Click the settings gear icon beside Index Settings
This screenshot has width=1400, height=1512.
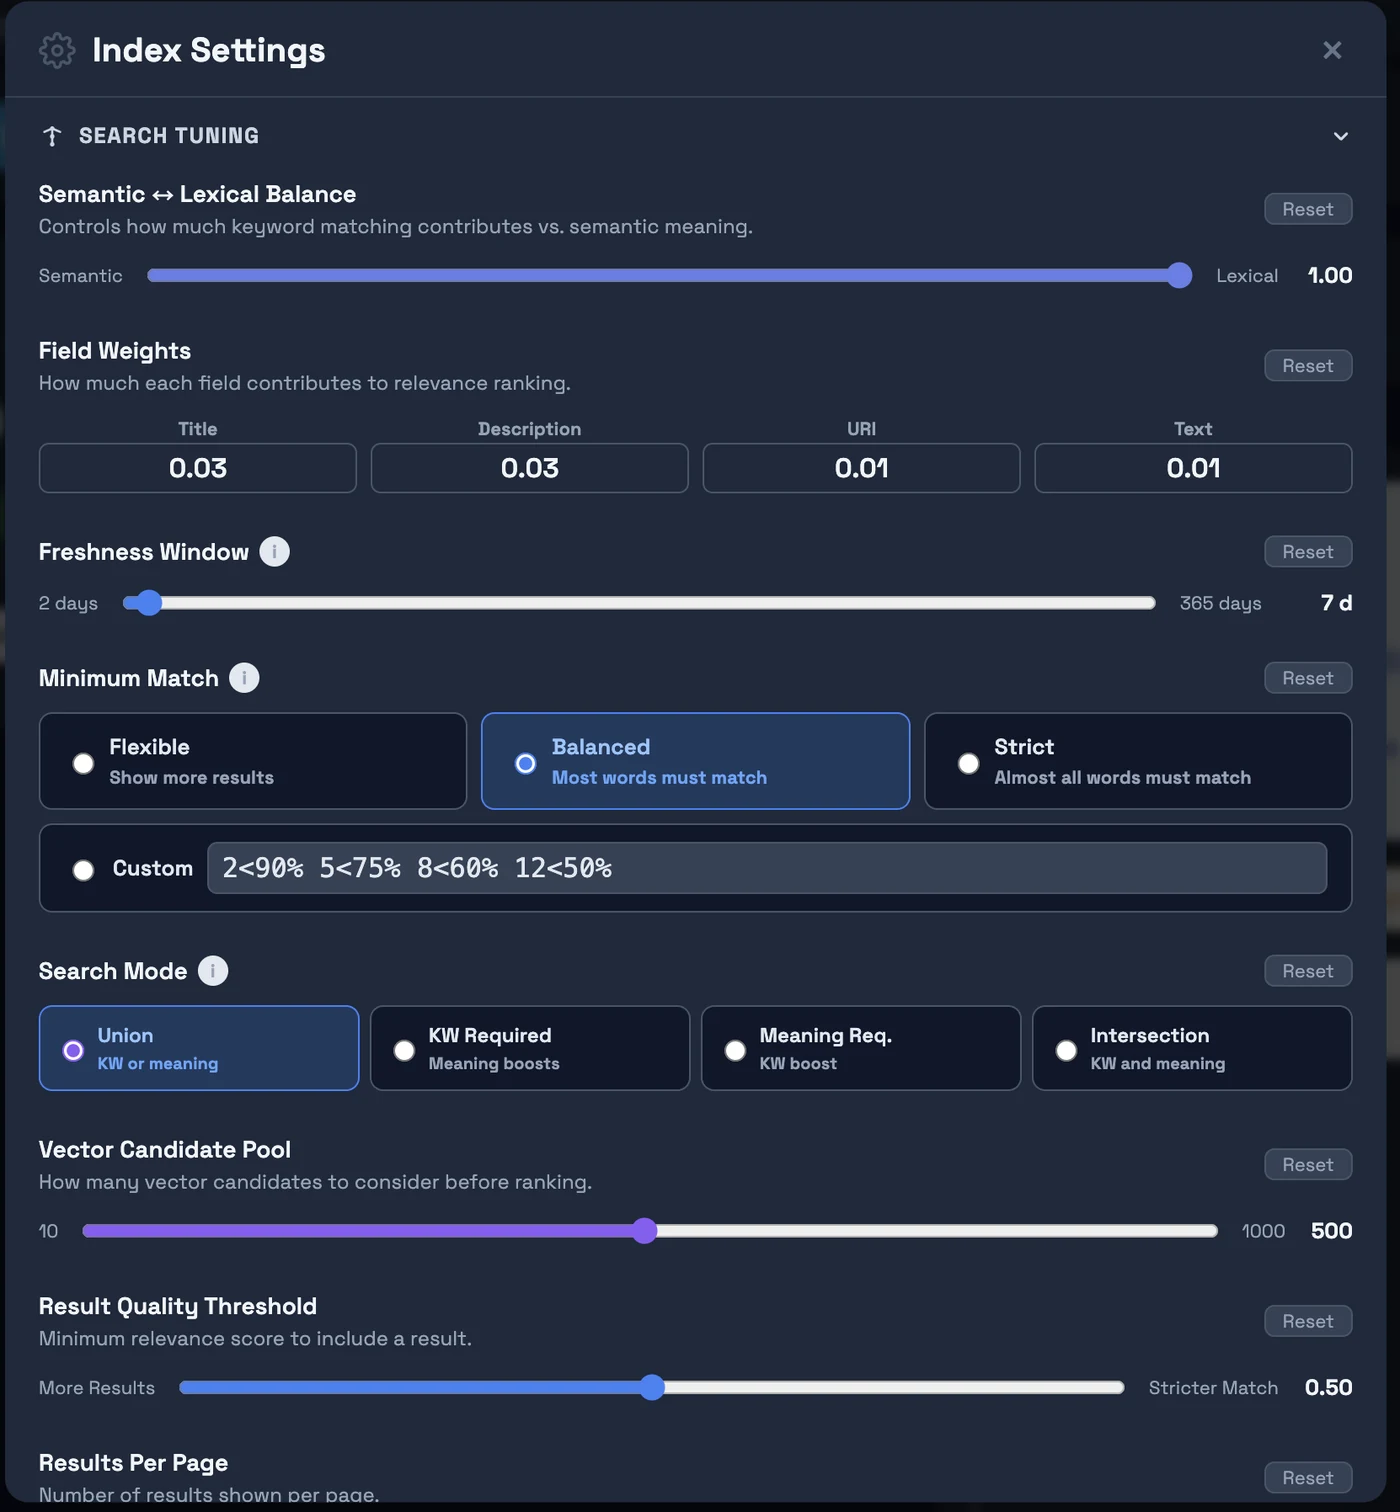pyautogui.click(x=57, y=50)
